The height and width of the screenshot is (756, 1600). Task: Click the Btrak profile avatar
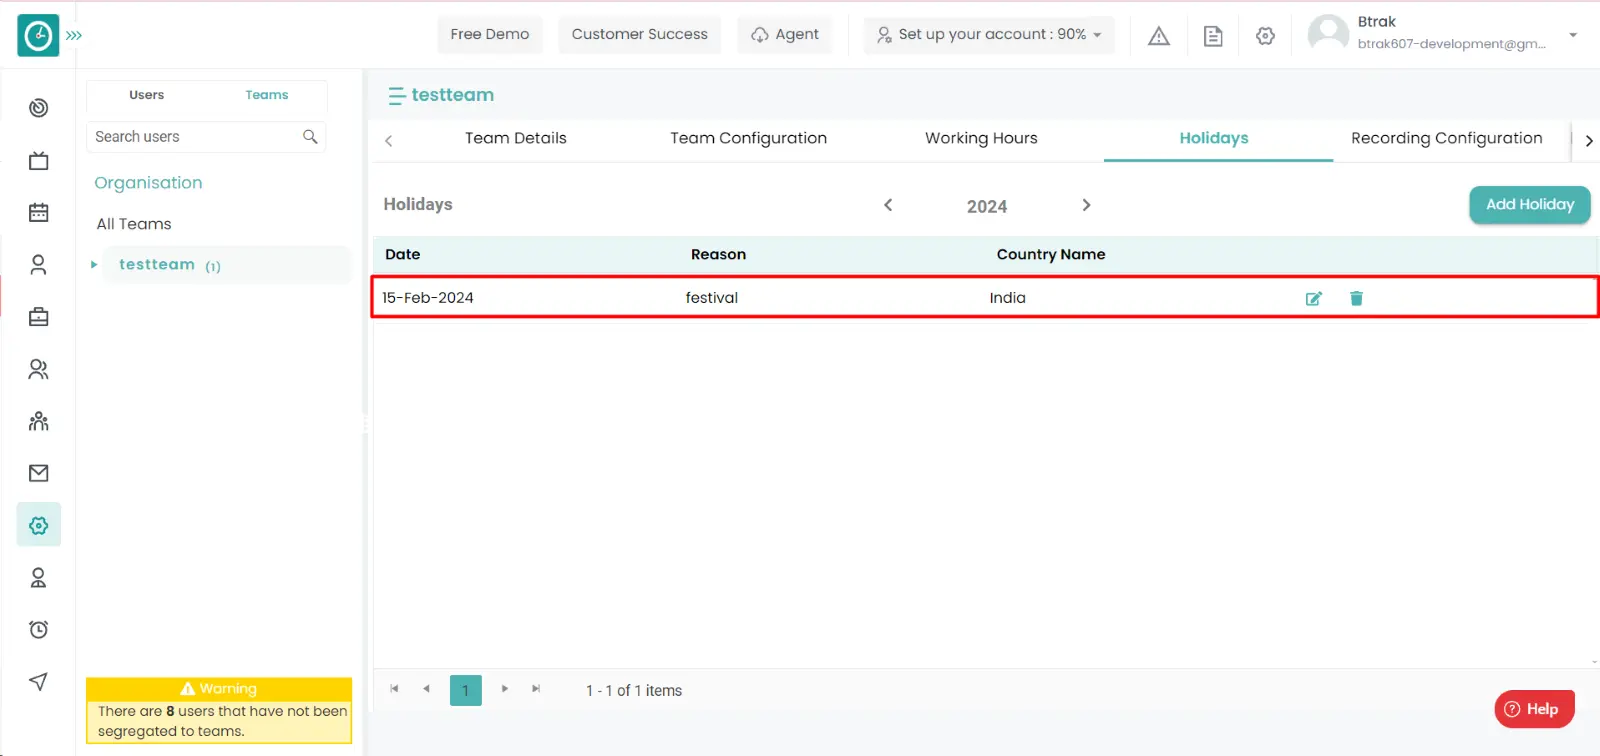click(1328, 34)
